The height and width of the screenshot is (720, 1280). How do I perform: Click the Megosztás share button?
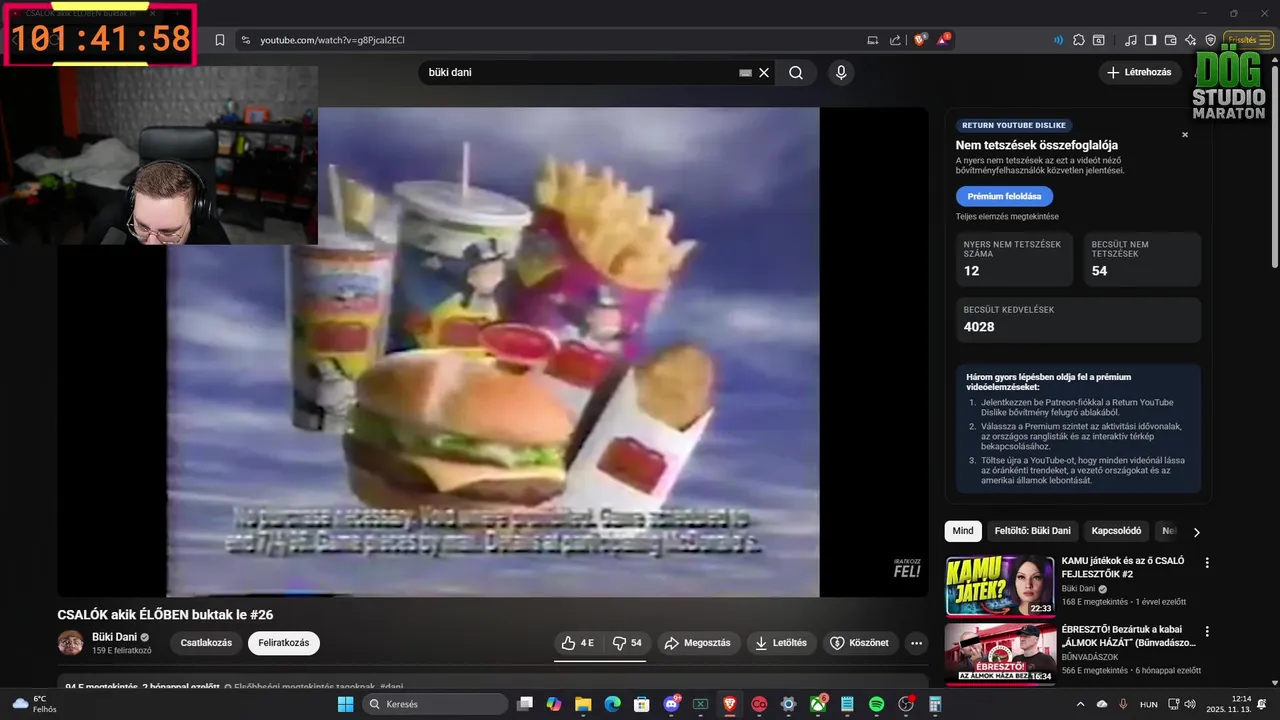[x=697, y=643]
